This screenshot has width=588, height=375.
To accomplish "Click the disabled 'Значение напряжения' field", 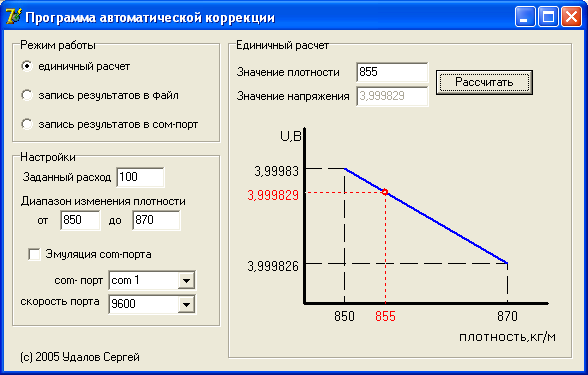I will [x=392, y=96].
